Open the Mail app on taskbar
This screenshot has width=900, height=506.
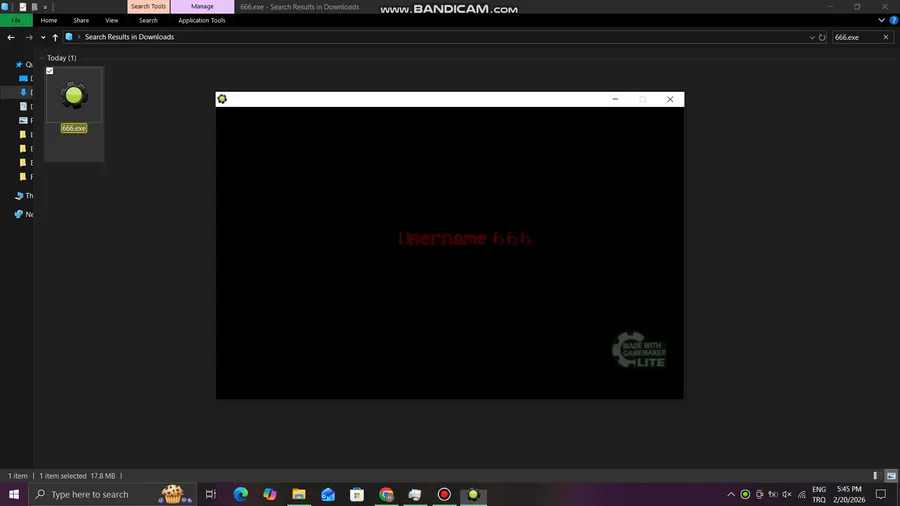(328, 494)
